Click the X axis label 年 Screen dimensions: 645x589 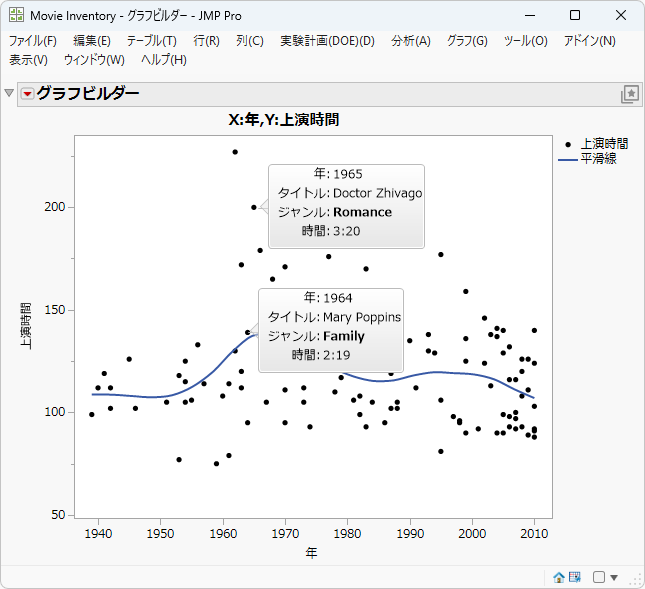pyautogui.click(x=311, y=553)
